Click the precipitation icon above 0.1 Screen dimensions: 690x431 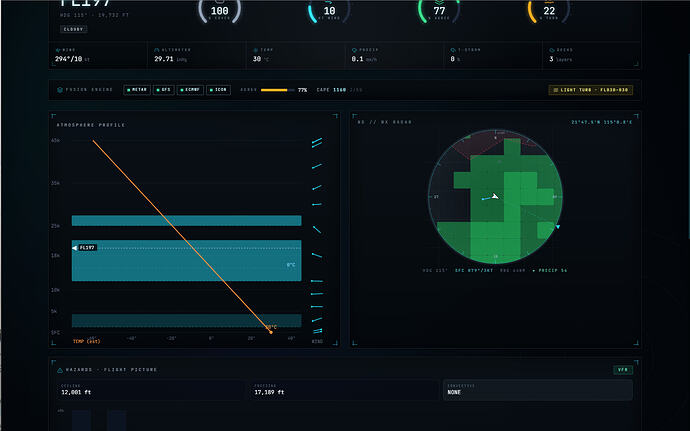pos(354,50)
